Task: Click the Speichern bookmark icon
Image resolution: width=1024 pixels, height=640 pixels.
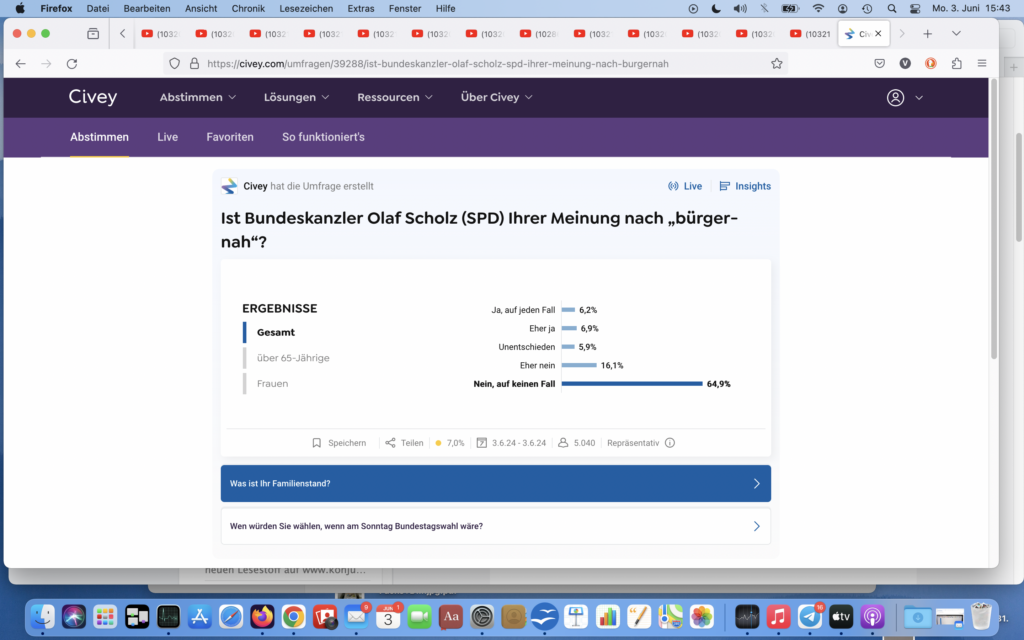Action: pos(317,443)
